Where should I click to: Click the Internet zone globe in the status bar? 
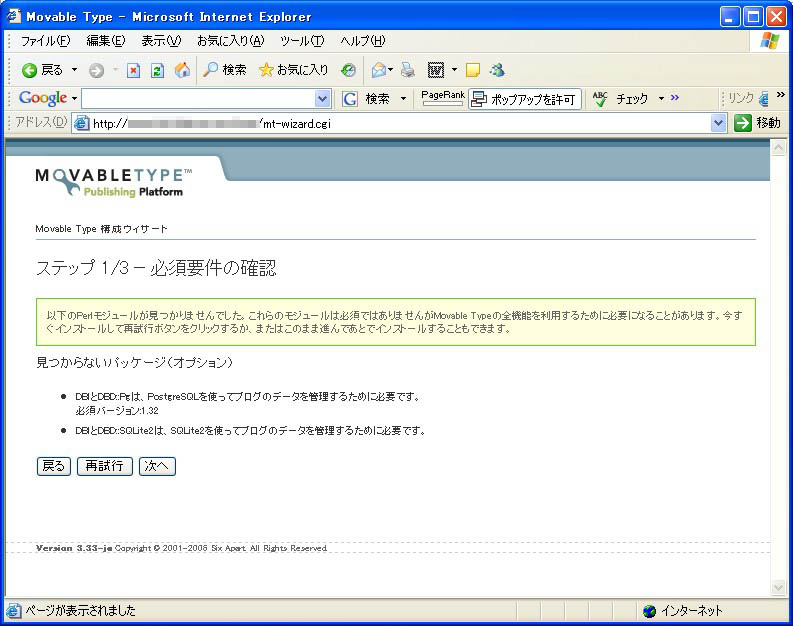tap(649, 611)
